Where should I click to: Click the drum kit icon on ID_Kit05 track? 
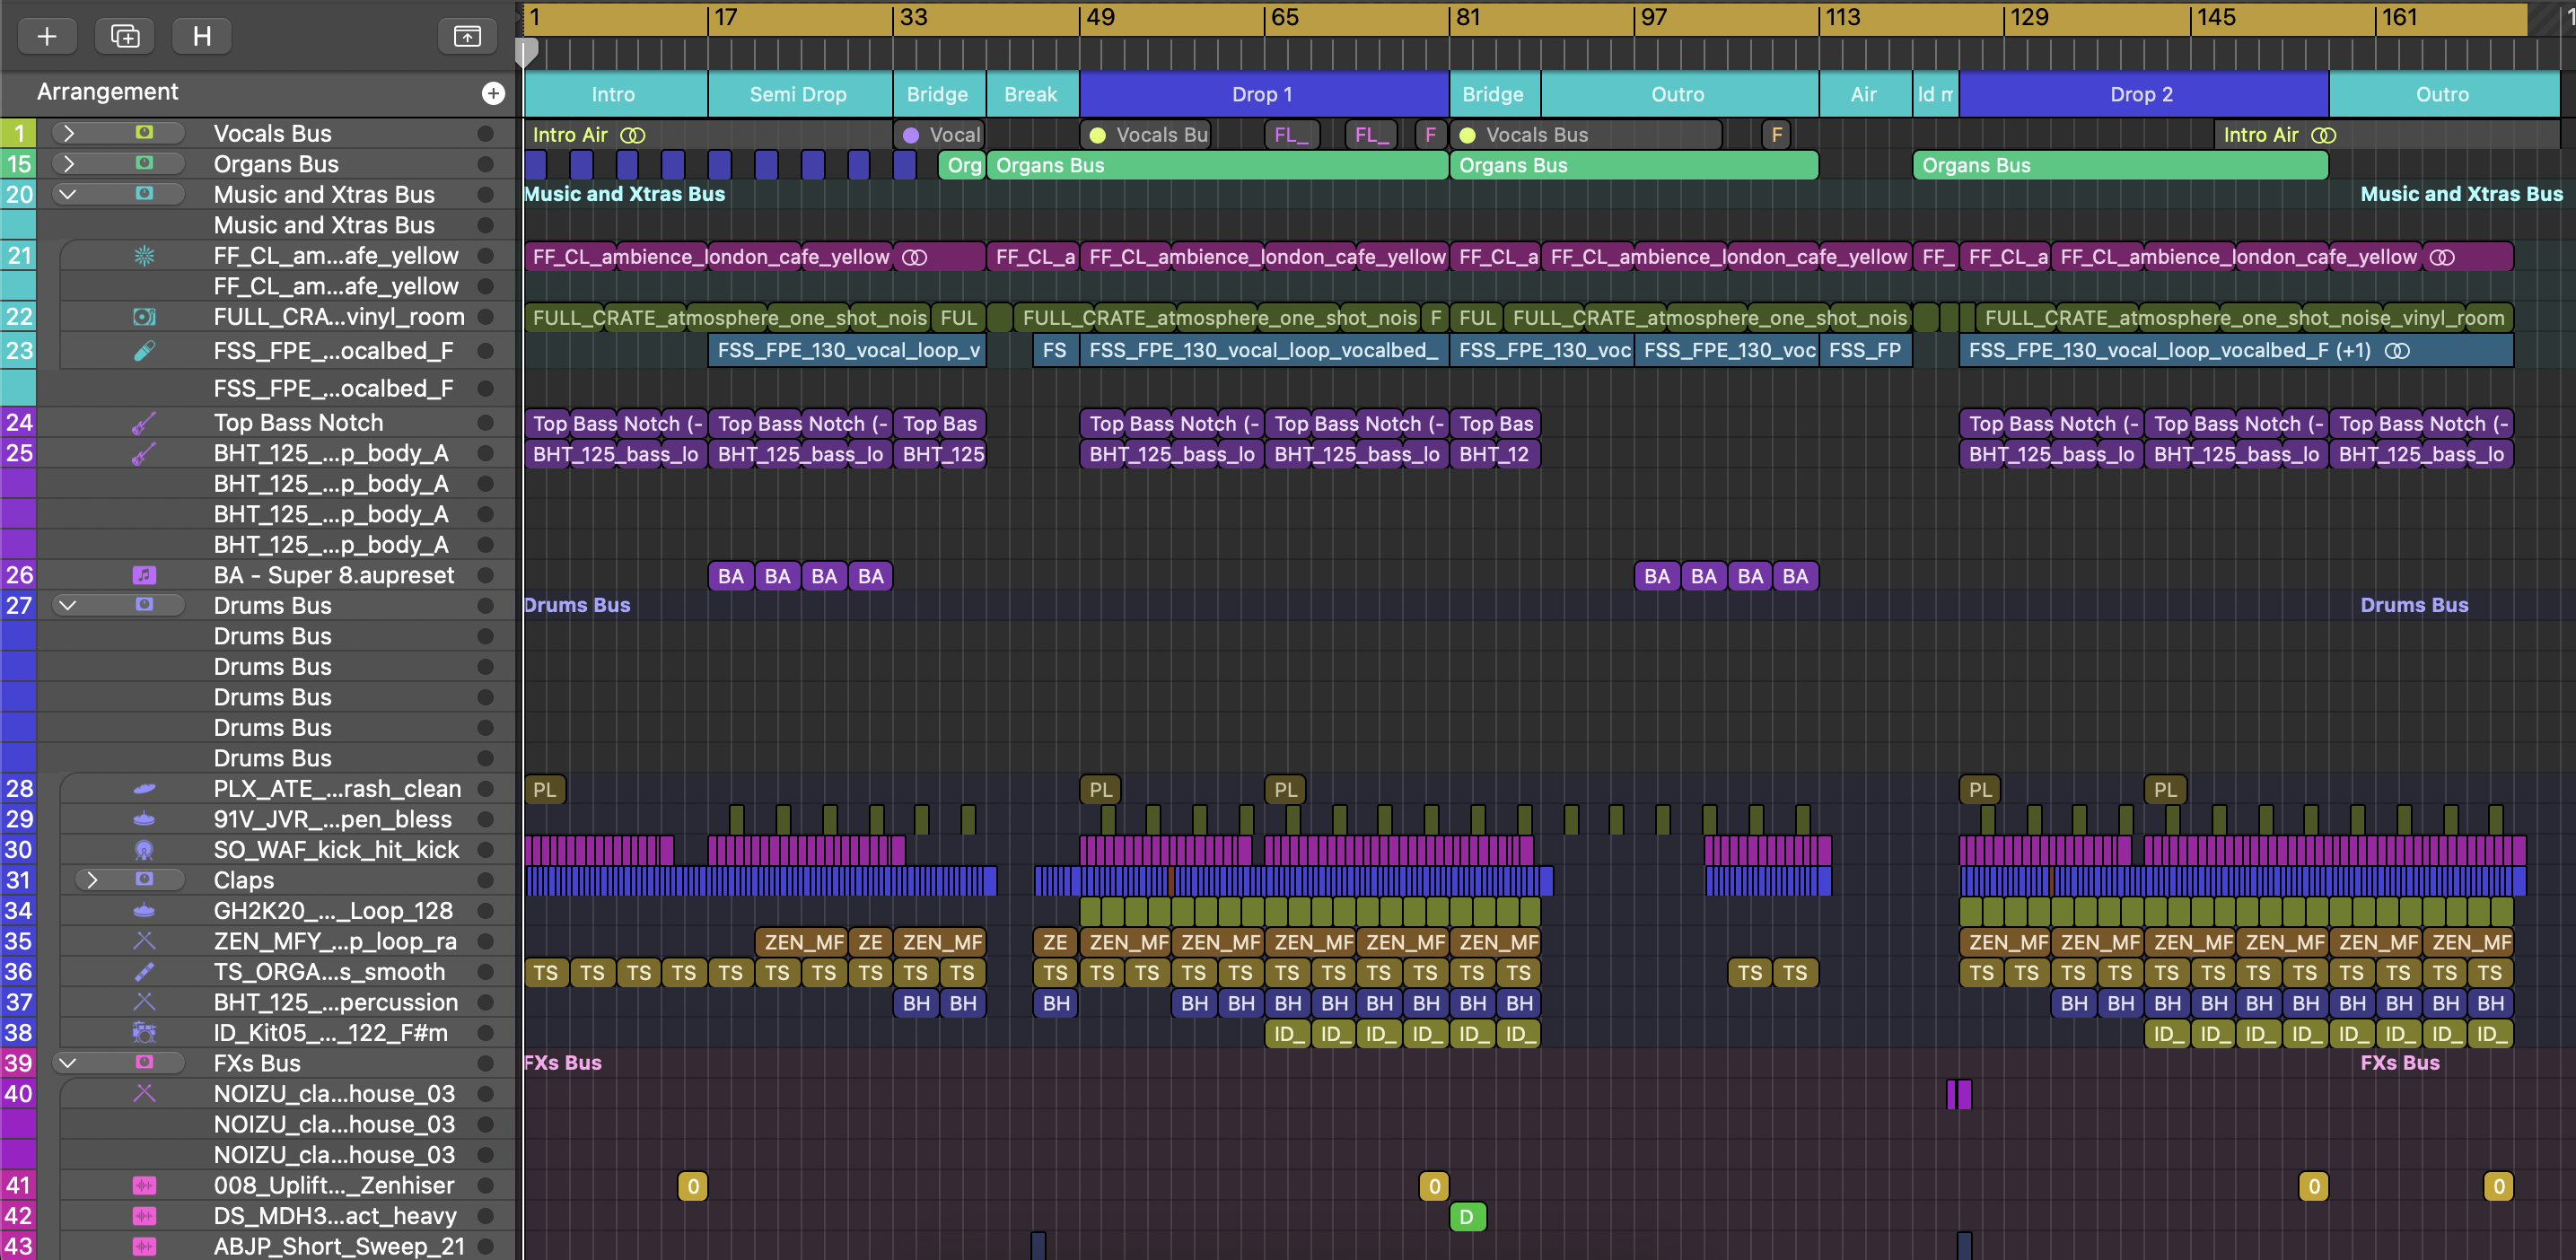pyautogui.click(x=144, y=1032)
